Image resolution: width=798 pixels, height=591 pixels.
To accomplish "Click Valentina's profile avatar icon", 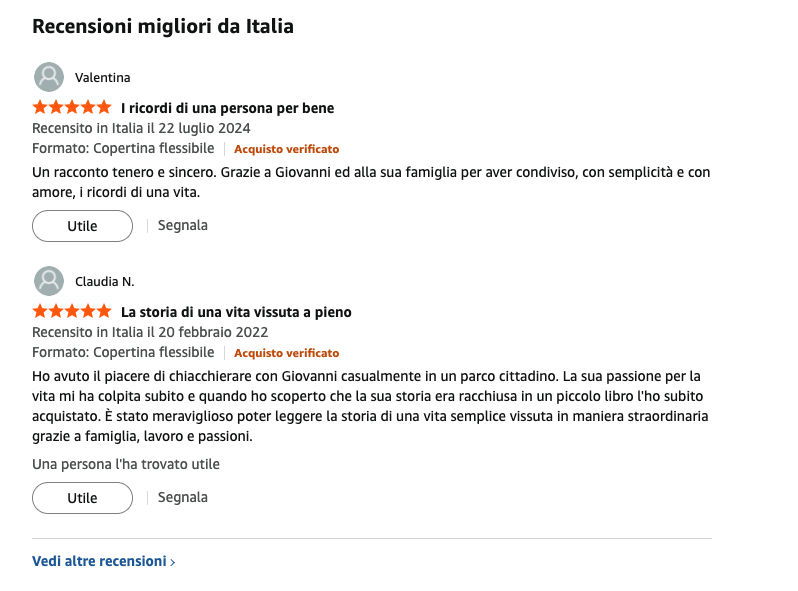I will coord(49,77).
